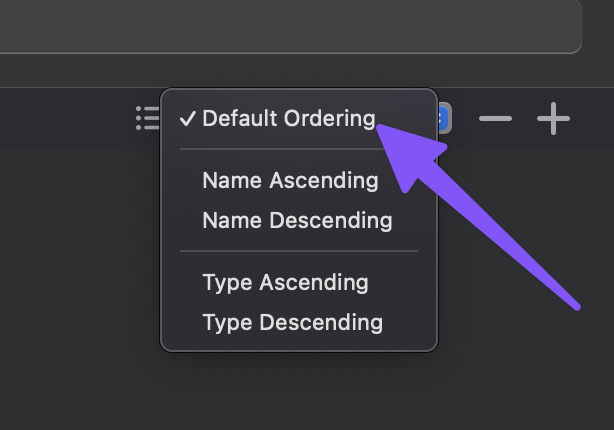Viewport: 614px width, 430px height.
Task: Click the list ordering icon left of menu
Action: point(148,119)
